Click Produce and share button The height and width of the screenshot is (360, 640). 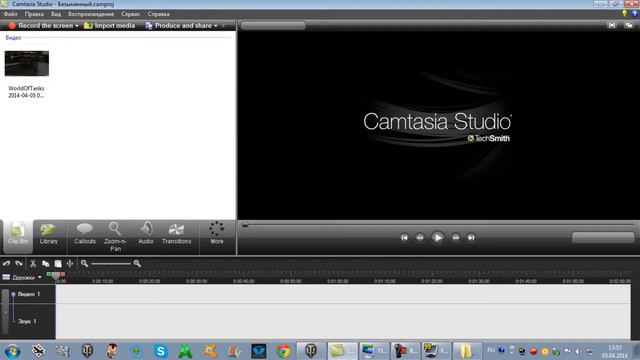coord(179,25)
